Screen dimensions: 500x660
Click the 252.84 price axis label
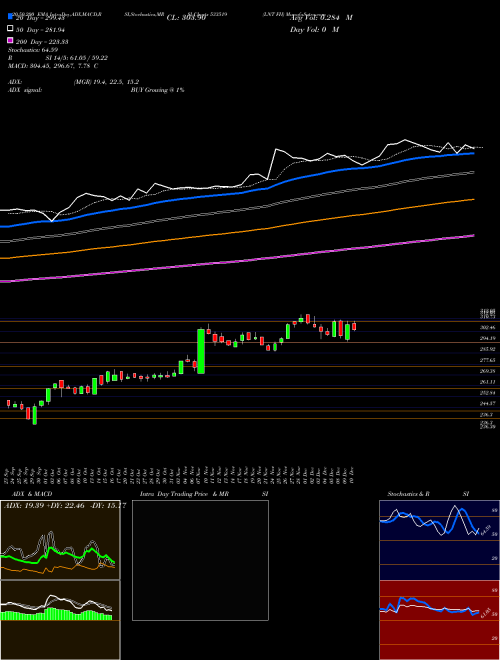pos(487,393)
